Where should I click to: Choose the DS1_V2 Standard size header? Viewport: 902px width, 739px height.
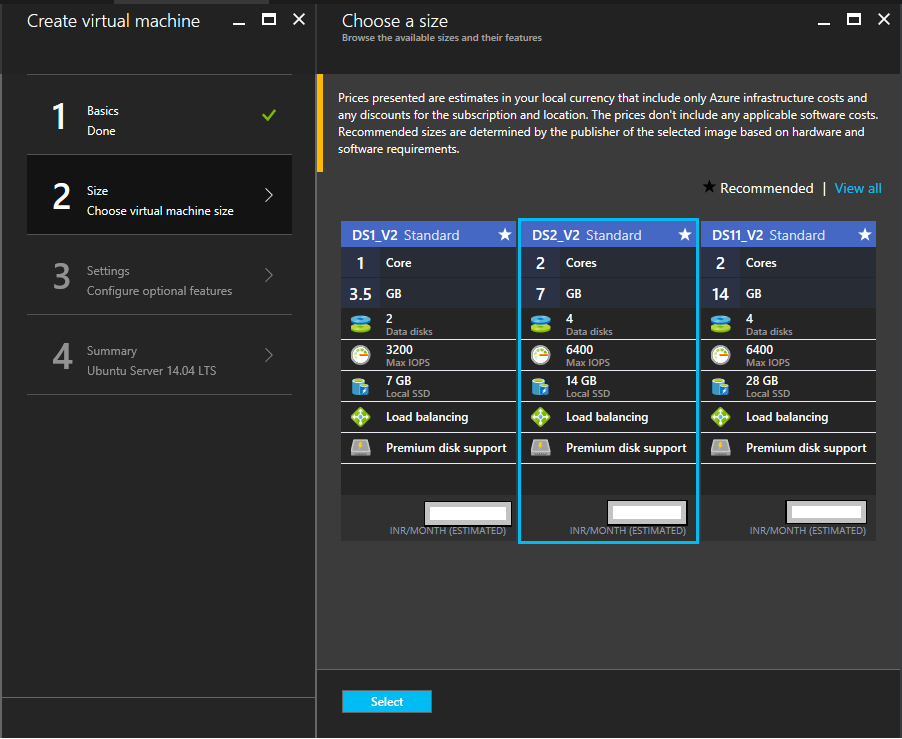(x=429, y=235)
